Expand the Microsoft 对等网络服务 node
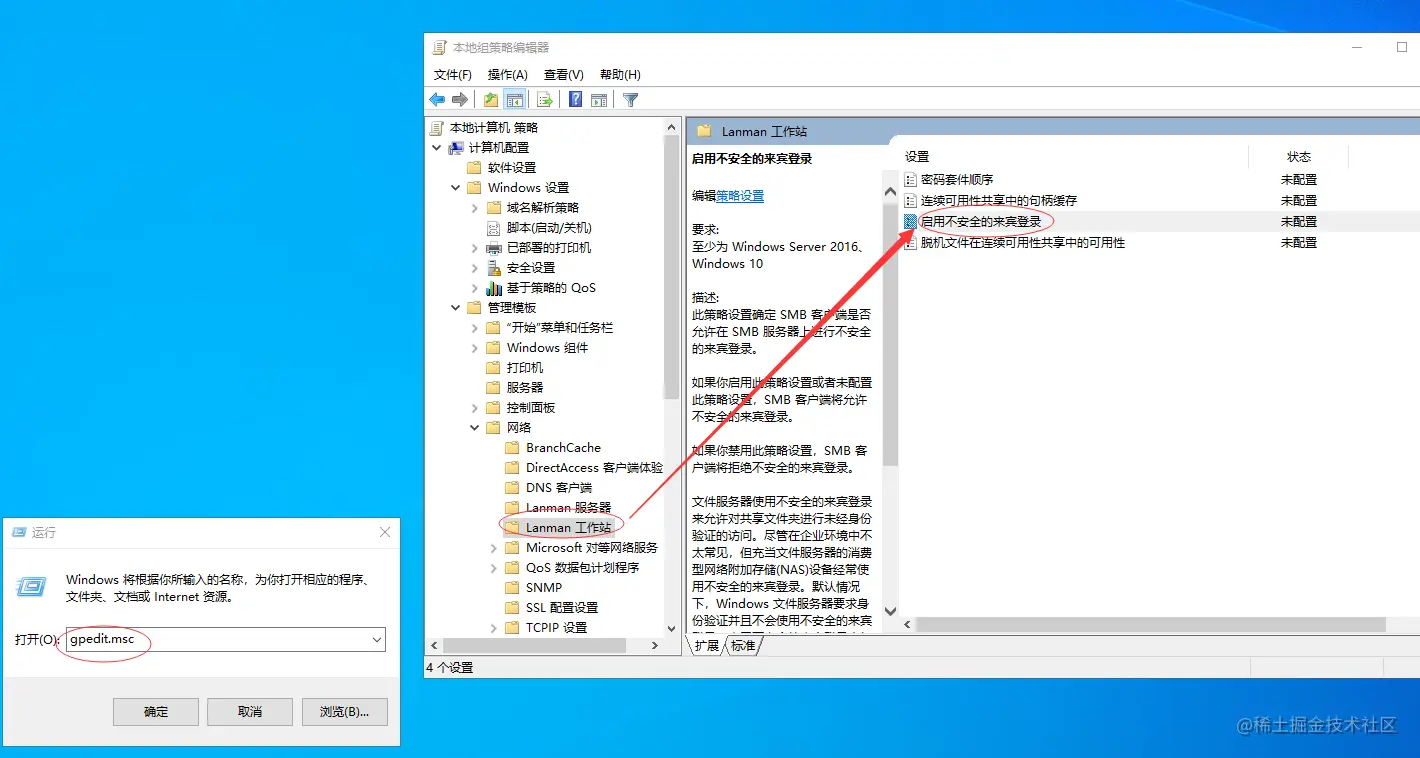The height and width of the screenshot is (758, 1420). 494,548
